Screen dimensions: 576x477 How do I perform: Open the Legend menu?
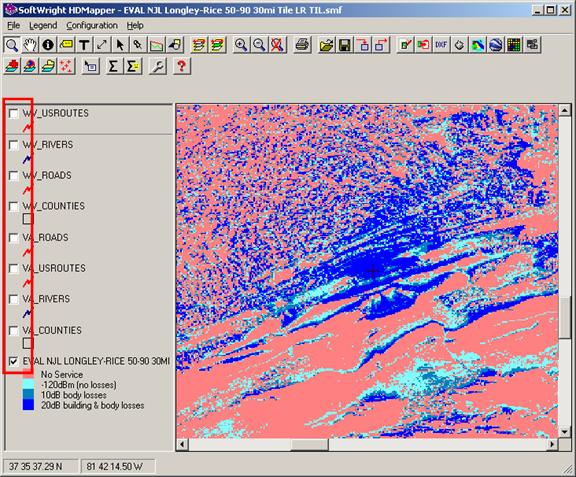click(43, 25)
